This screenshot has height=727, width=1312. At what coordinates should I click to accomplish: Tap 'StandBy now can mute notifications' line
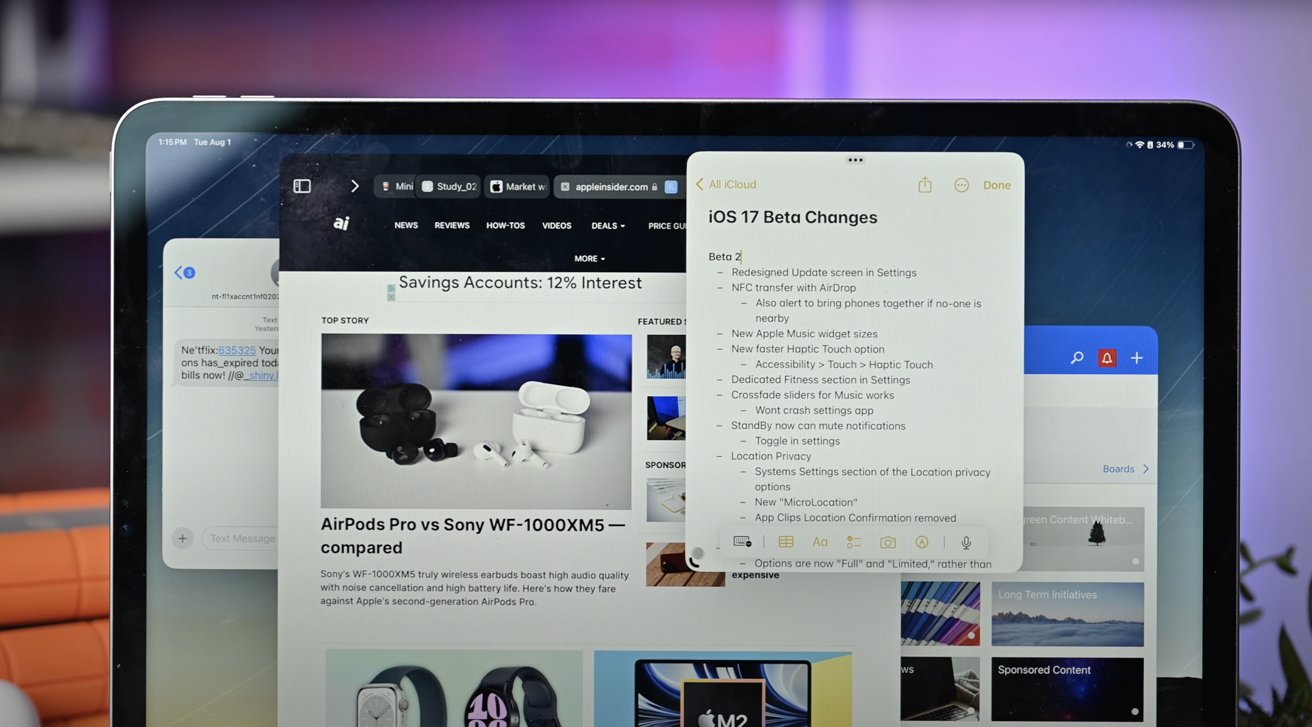[818, 426]
